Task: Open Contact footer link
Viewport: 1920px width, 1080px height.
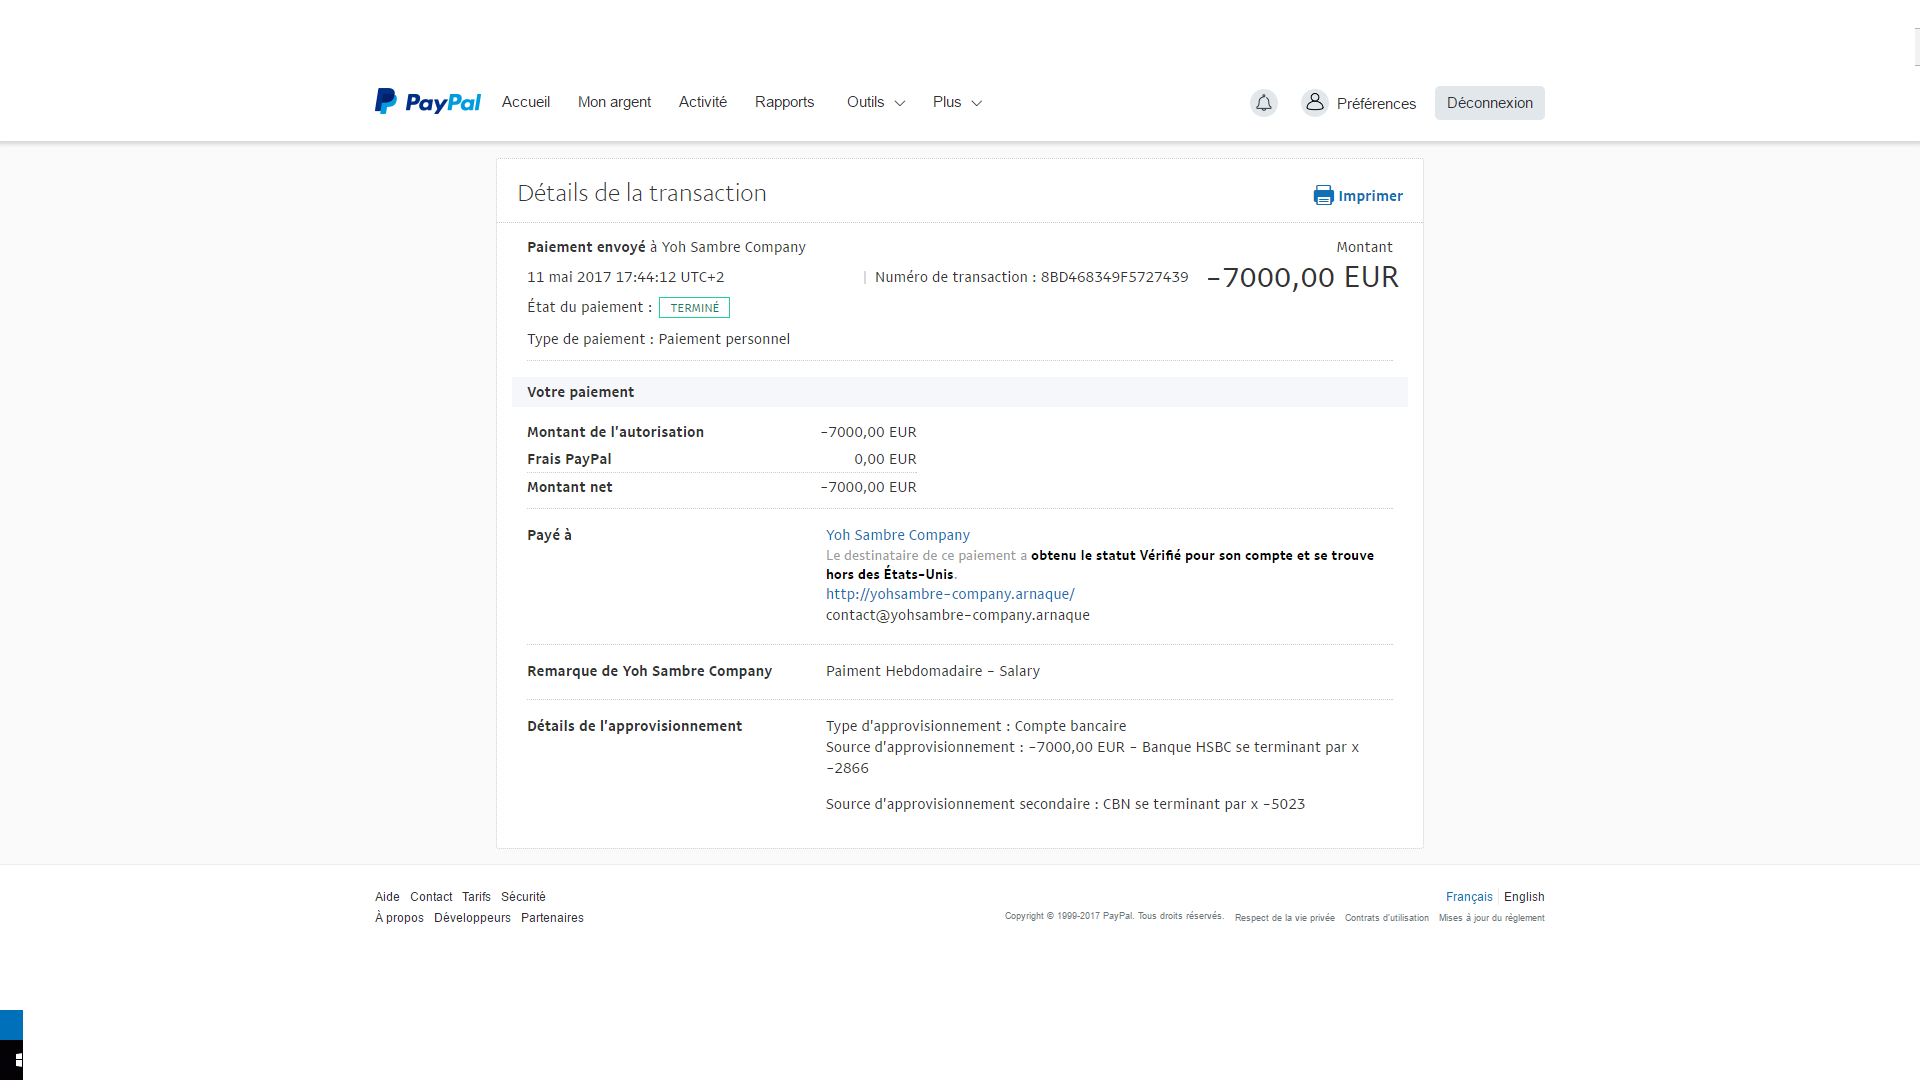Action: point(431,897)
